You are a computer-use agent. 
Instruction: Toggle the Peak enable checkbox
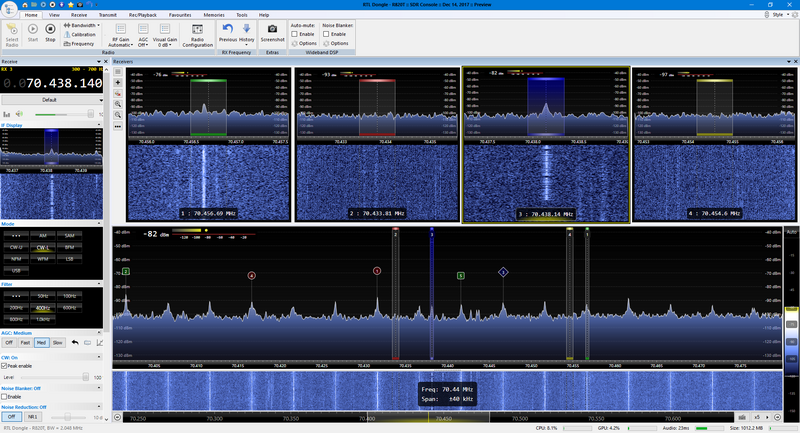(4, 366)
